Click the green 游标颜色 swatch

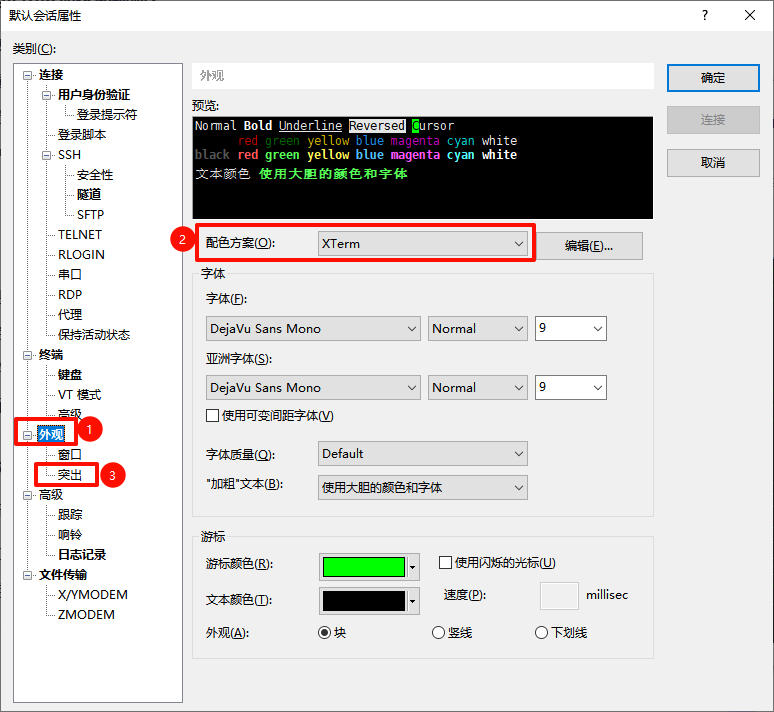[364, 567]
